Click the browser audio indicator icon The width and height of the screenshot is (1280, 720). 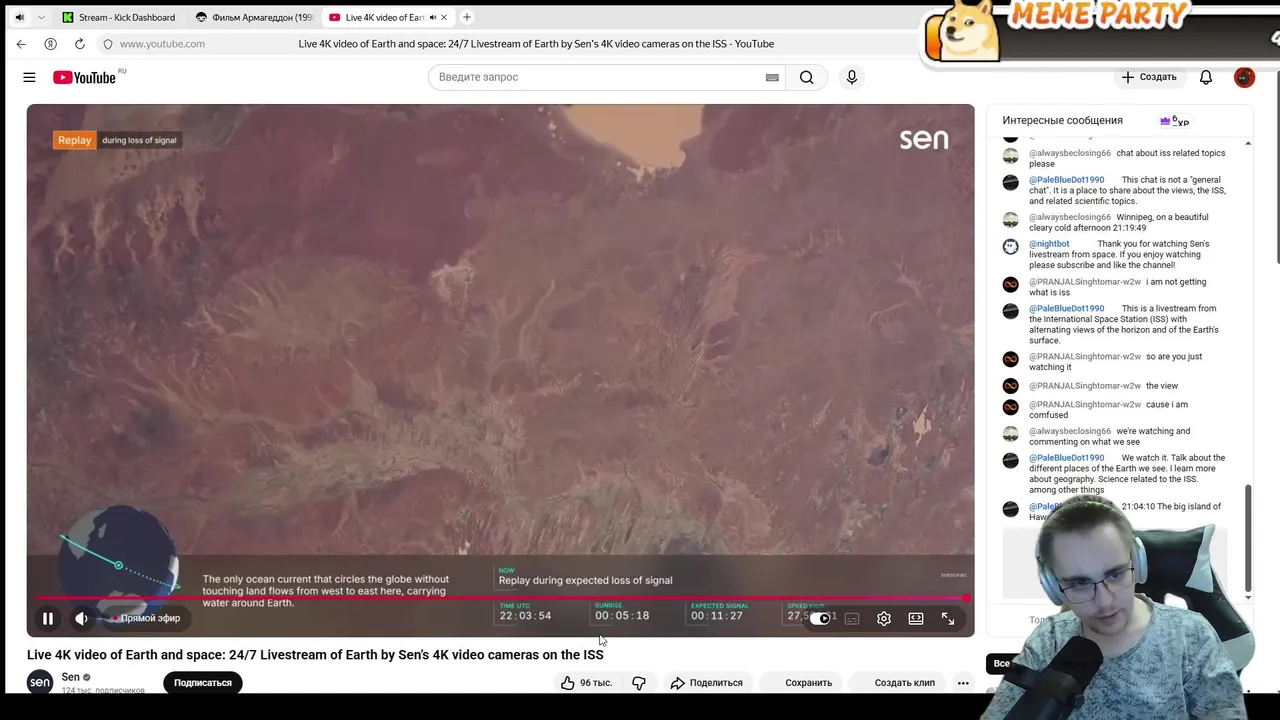pos(19,17)
